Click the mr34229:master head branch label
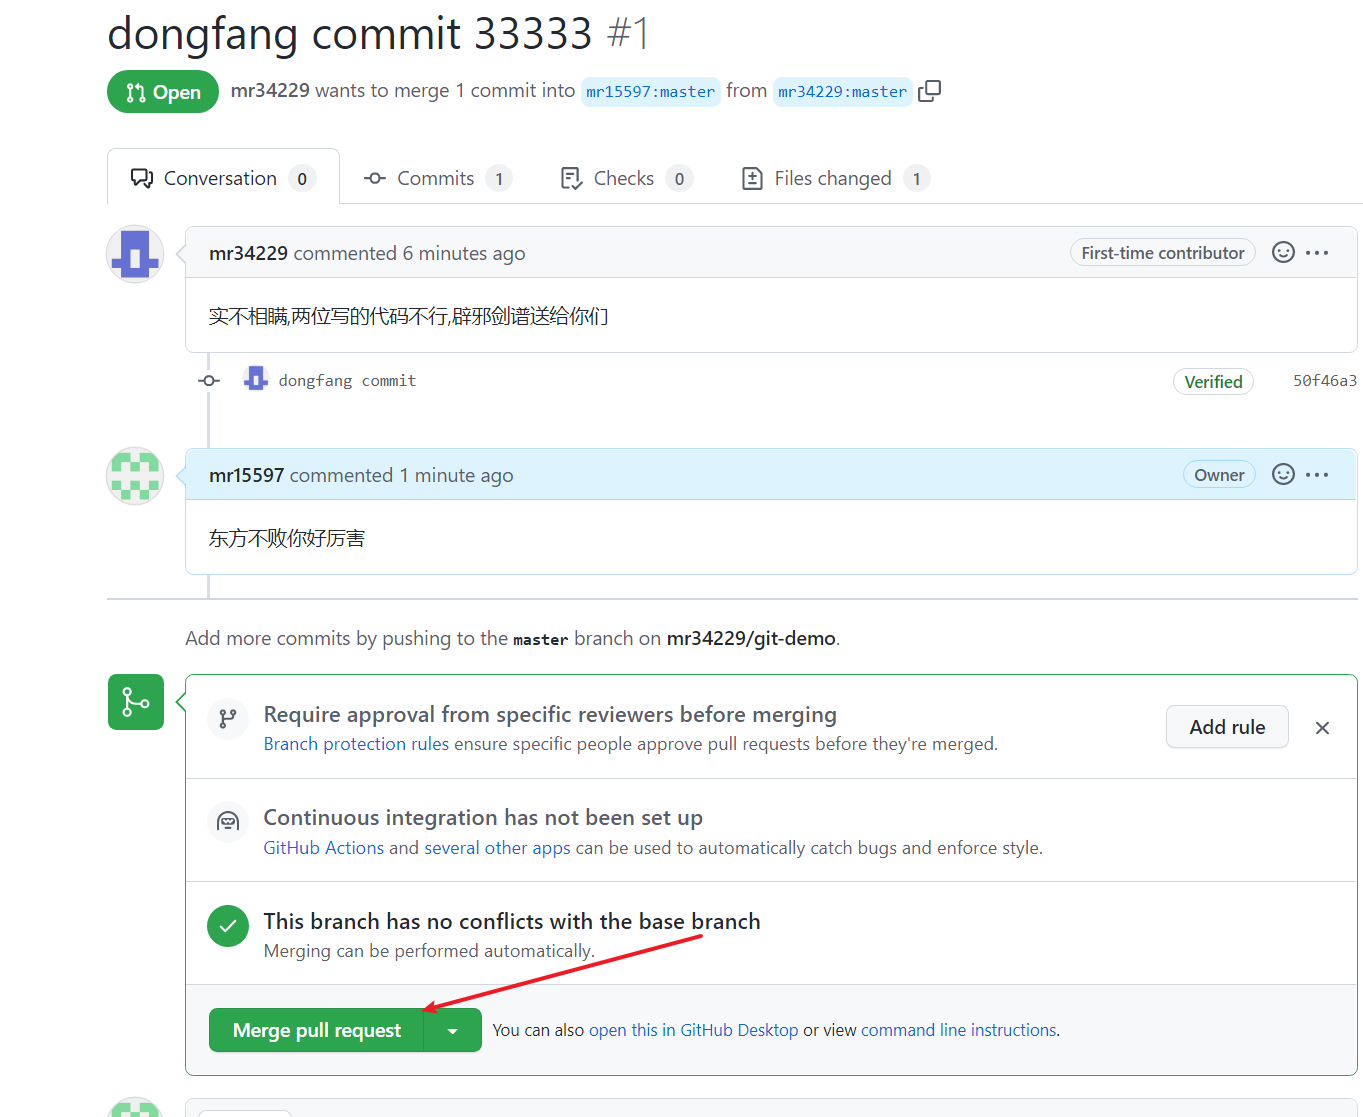1363x1117 pixels. pyautogui.click(x=843, y=92)
